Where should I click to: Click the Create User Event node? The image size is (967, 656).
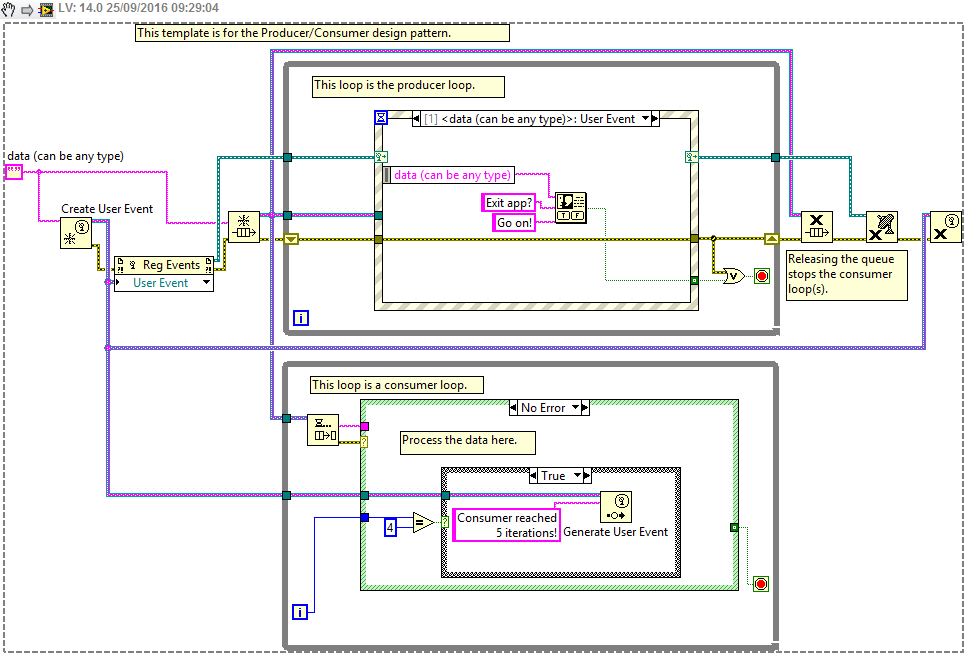[x=76, y=233]
